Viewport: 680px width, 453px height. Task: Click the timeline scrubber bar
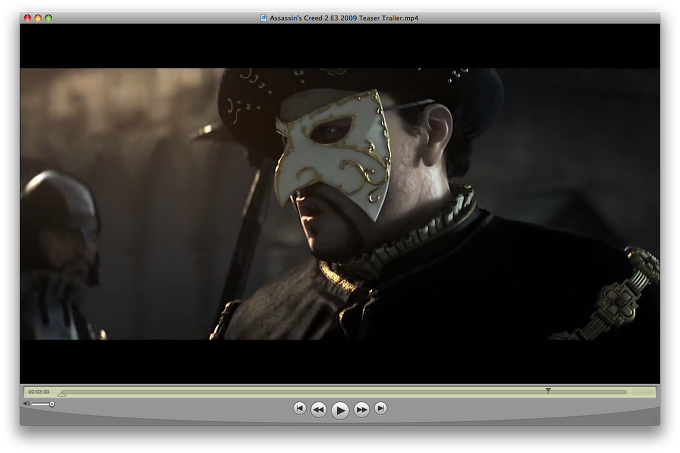[345, 392]
